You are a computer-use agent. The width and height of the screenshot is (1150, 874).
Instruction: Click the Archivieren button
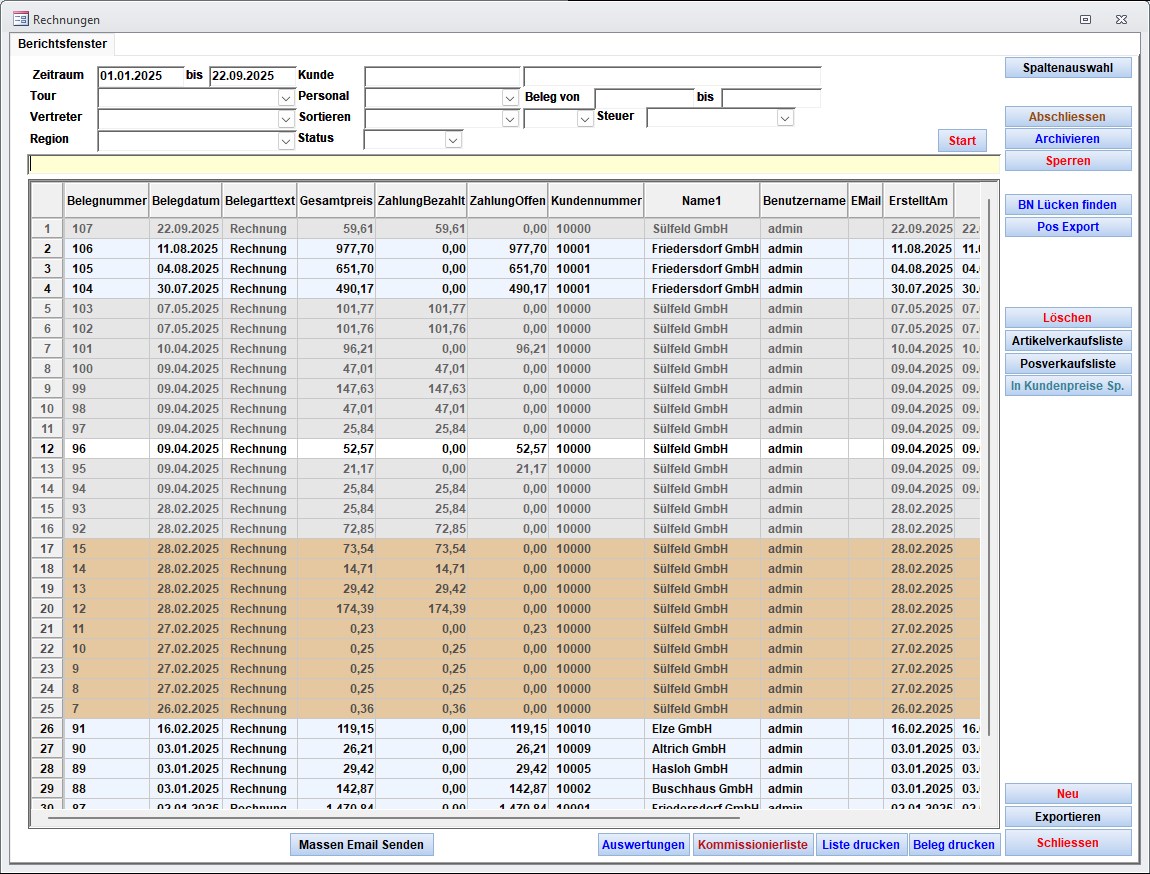click(x=1068, y=139)
